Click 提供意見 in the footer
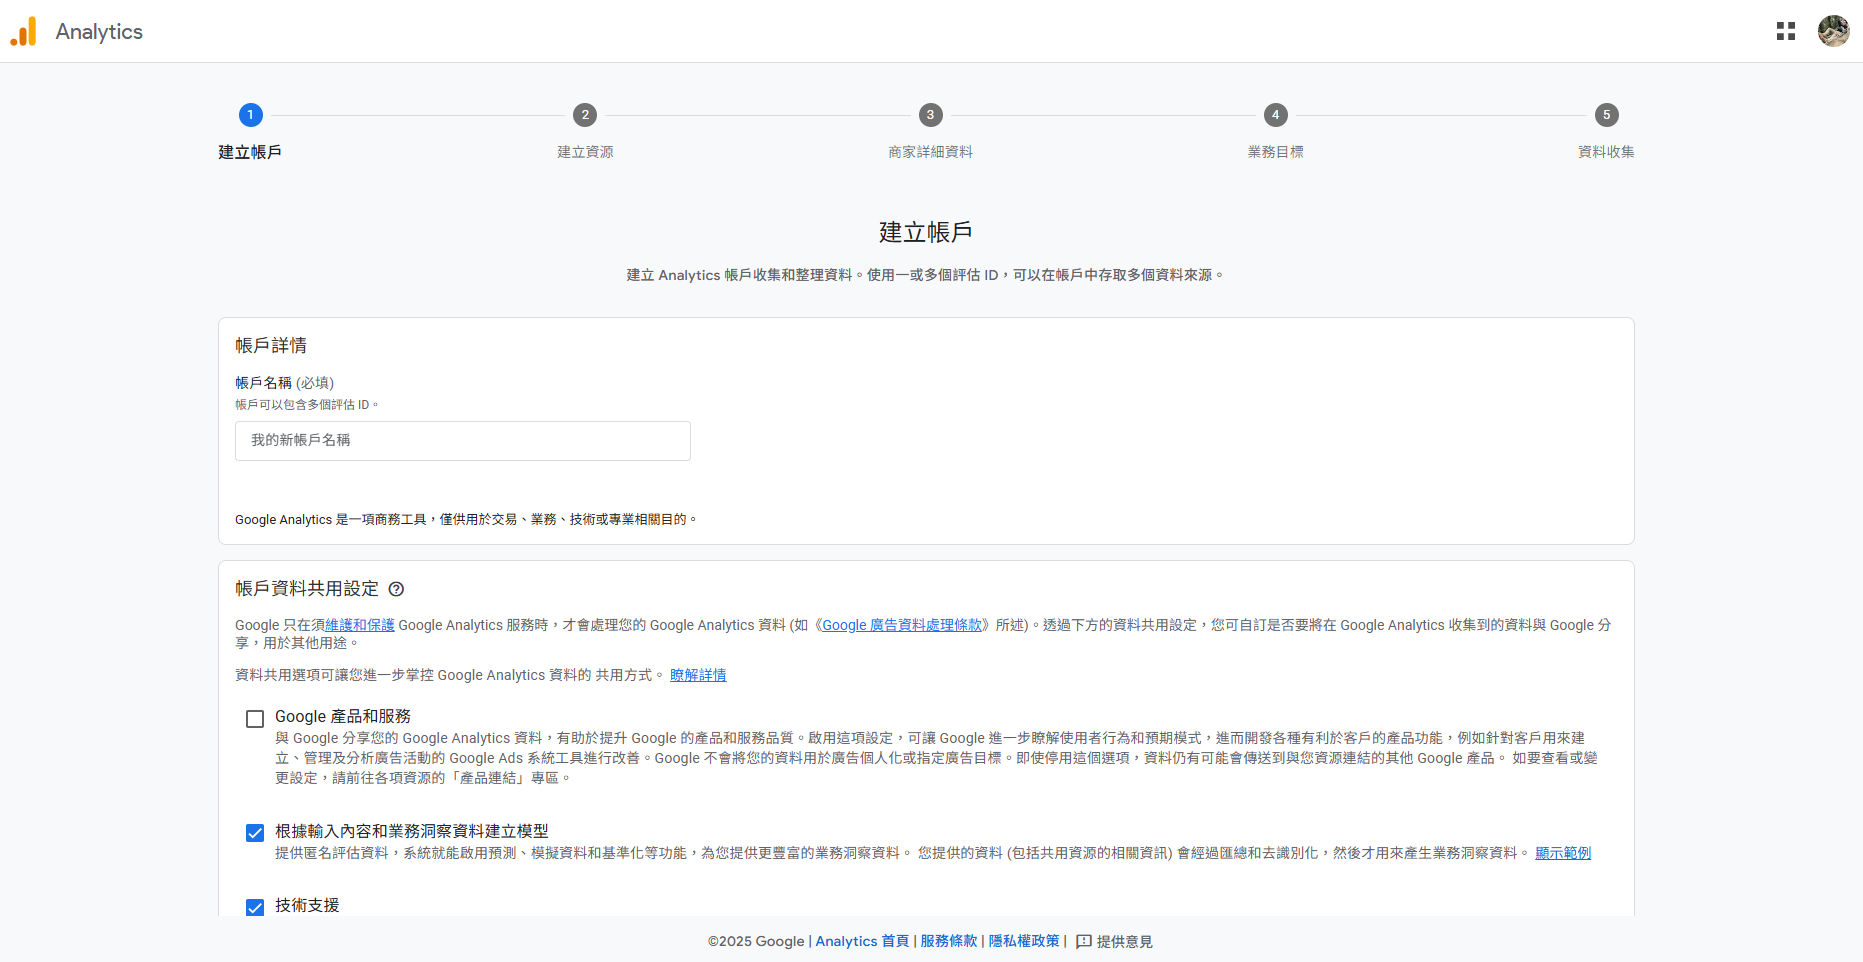The width and height of the screenshot is (1863, 962). coord(1124,941)
